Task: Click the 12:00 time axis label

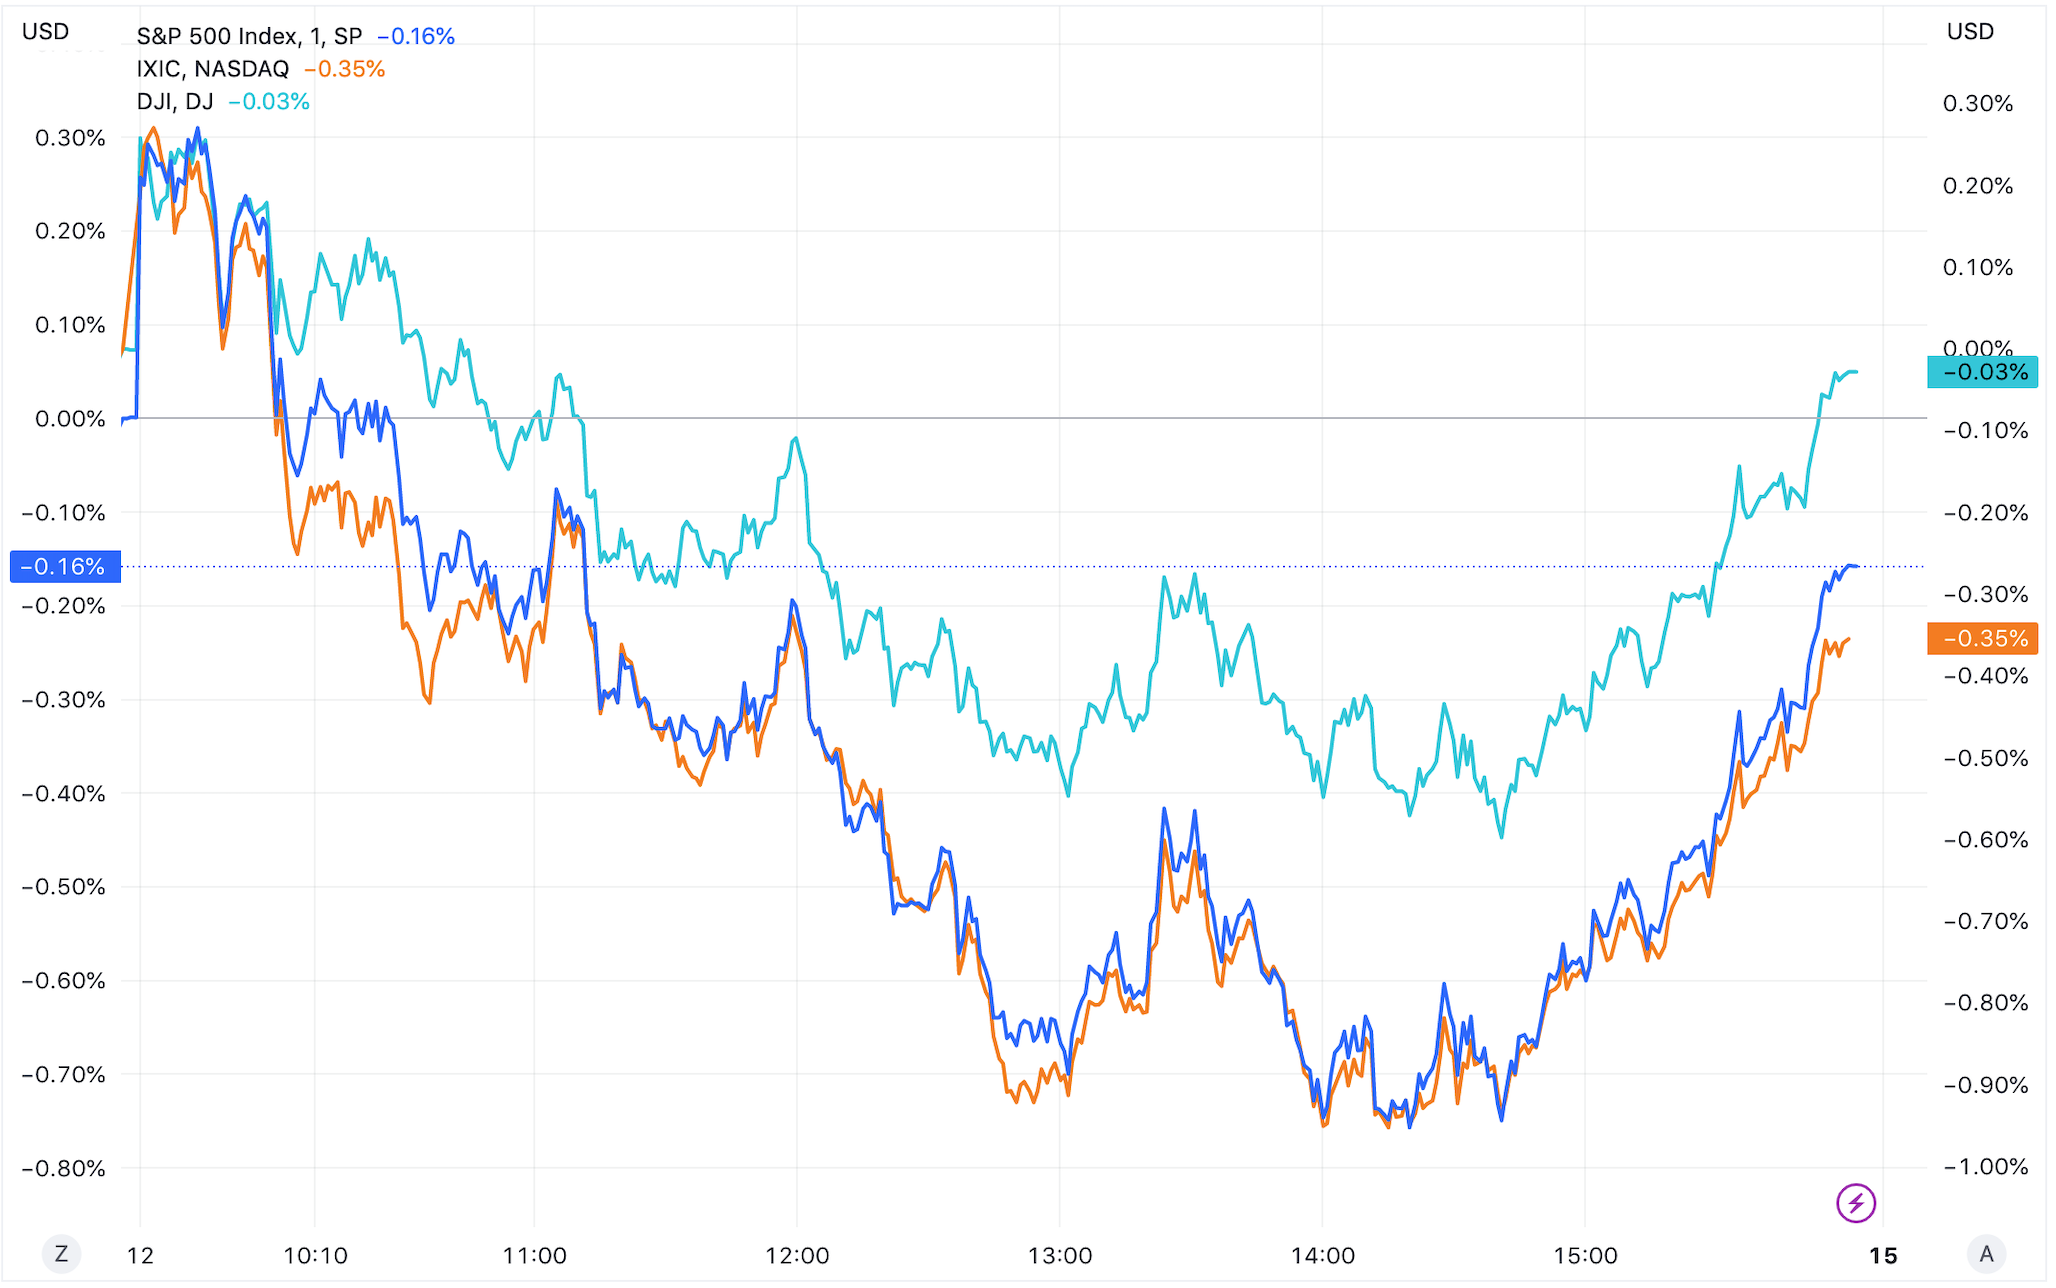Action: coord(797,1256)
